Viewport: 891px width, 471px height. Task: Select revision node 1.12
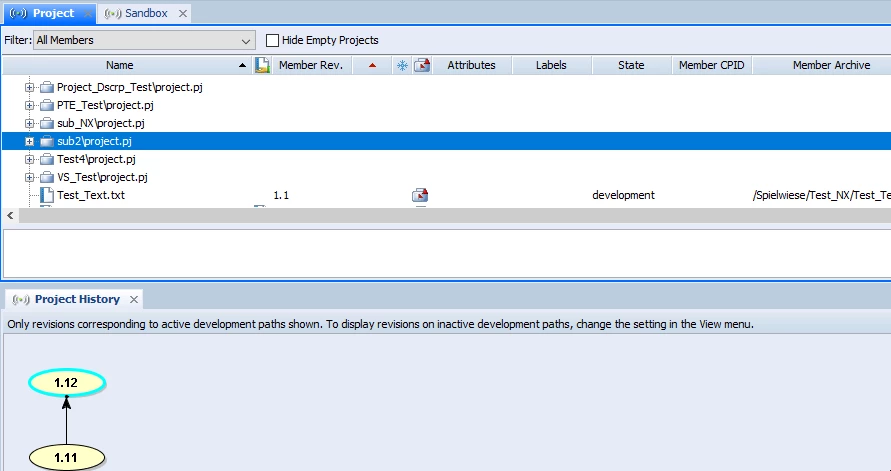(x=66, y=383)
